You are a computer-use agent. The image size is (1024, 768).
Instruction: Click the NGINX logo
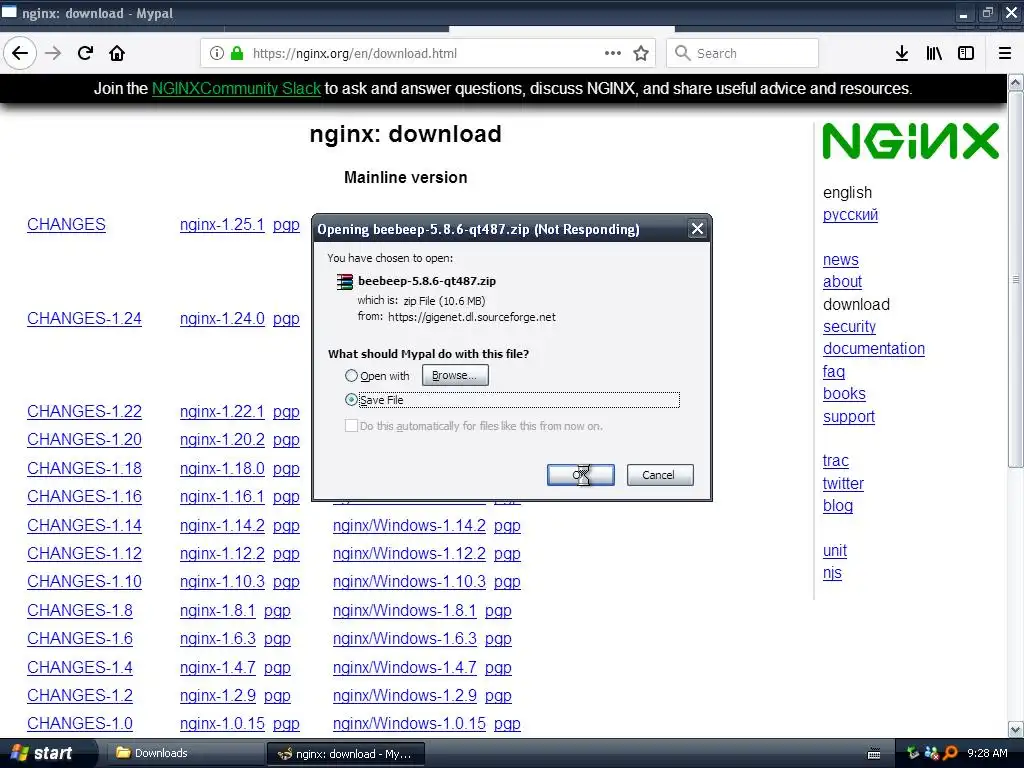pyautogui.click(x=910, y=141)
